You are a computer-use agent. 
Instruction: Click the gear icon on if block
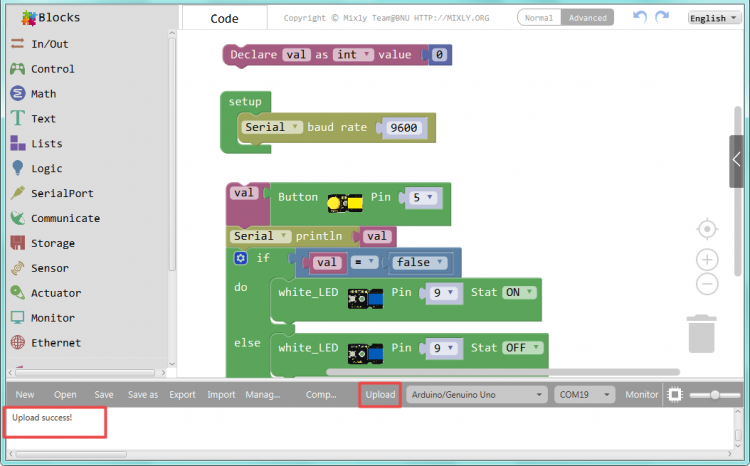click(240, 258)
